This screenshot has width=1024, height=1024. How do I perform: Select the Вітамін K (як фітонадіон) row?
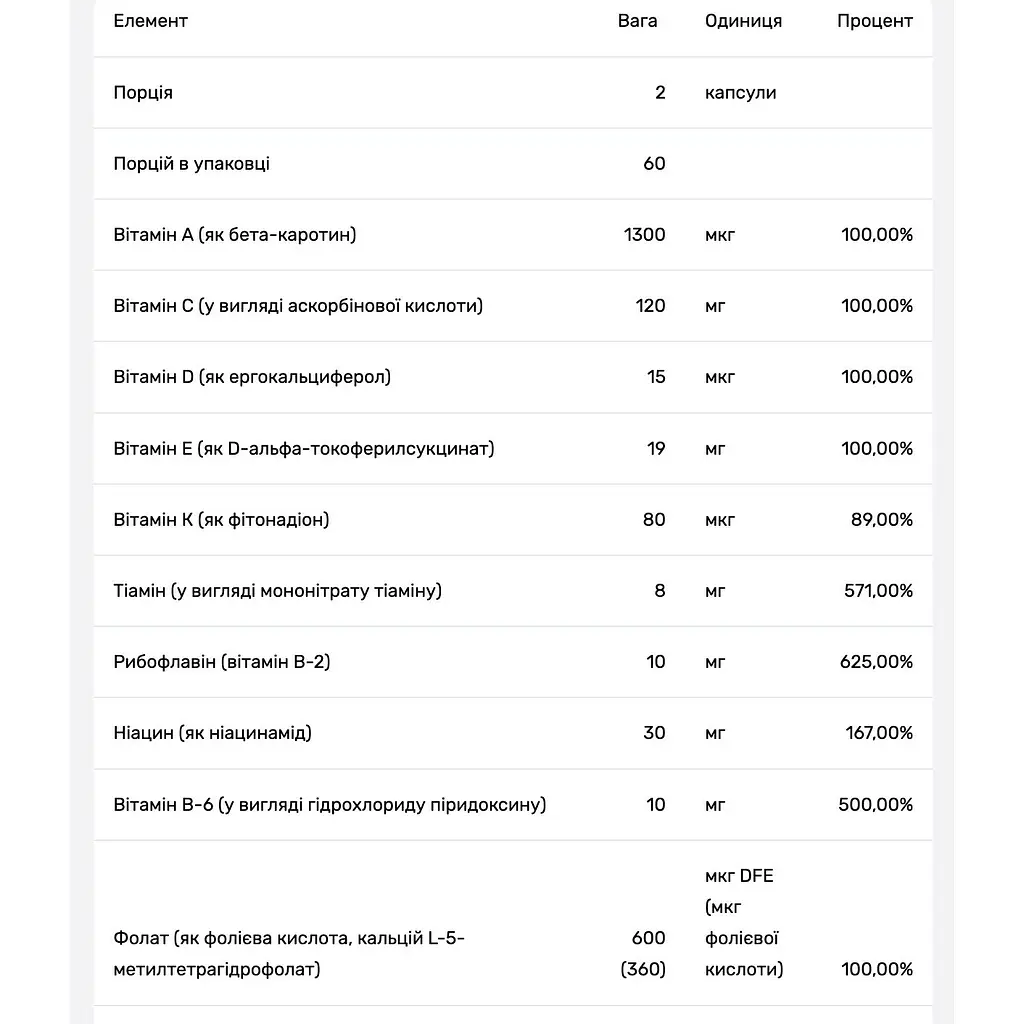tap(513, 520)
